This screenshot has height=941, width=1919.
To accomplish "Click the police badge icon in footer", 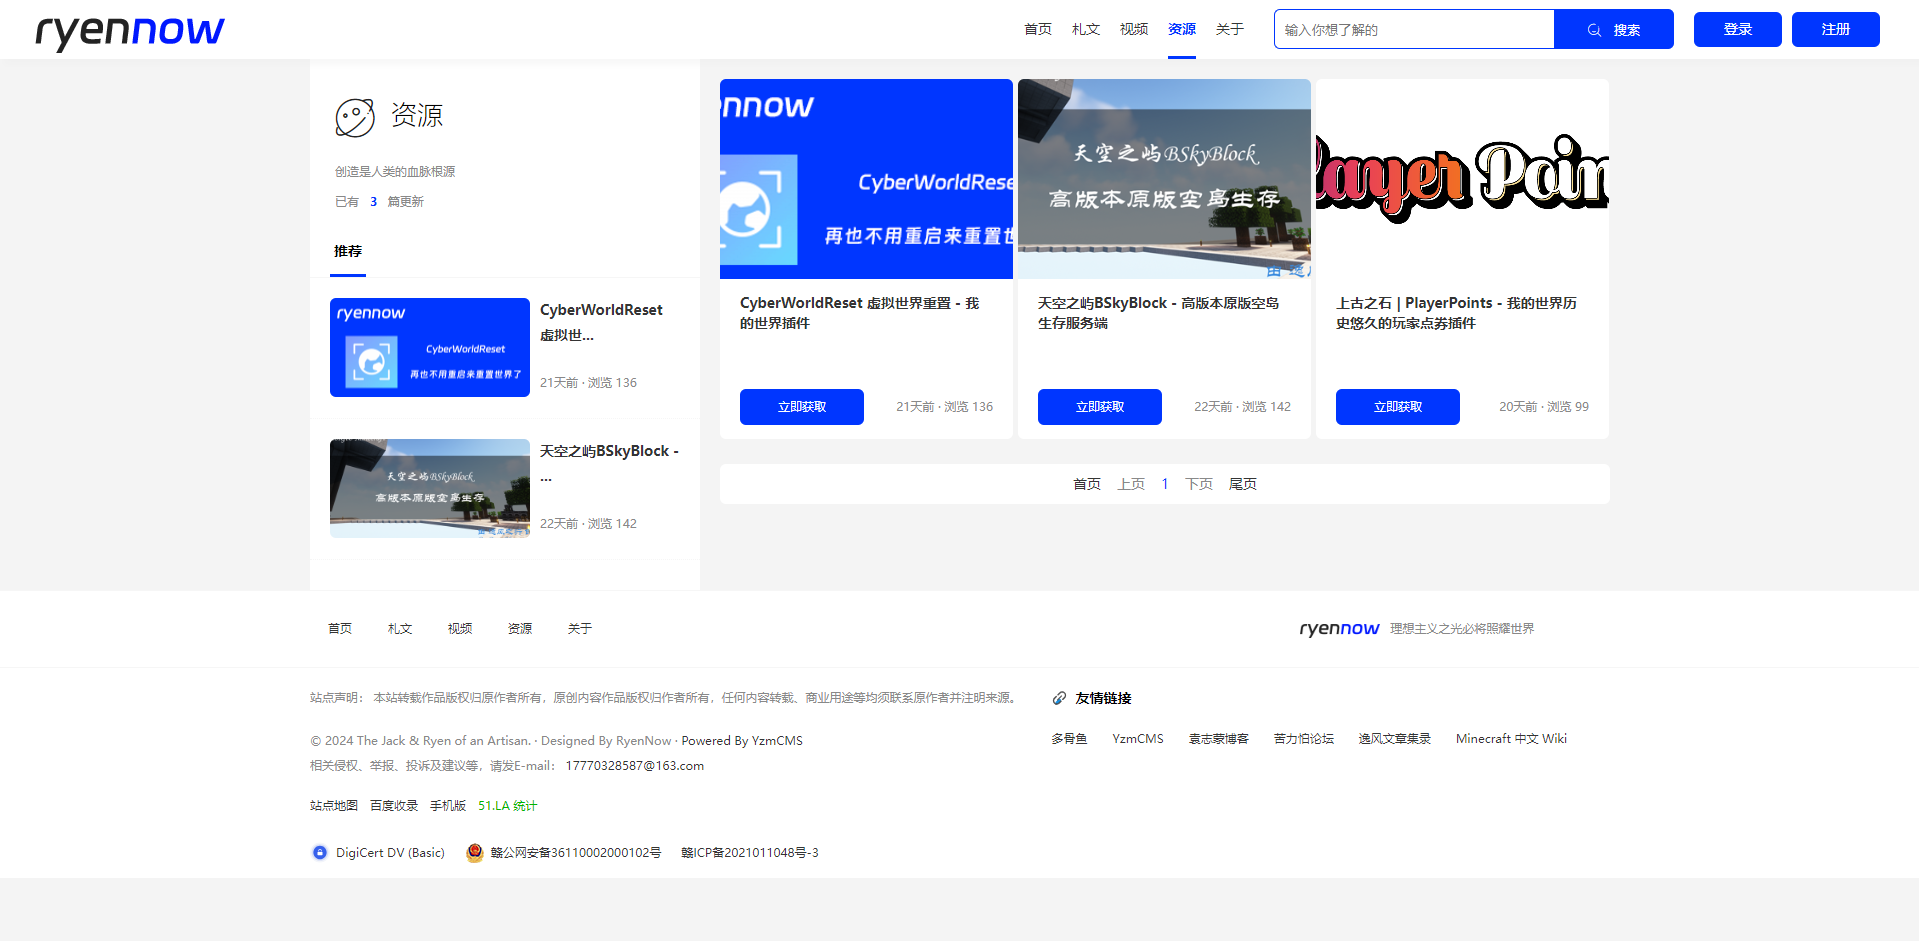I will tap(475, 853).
